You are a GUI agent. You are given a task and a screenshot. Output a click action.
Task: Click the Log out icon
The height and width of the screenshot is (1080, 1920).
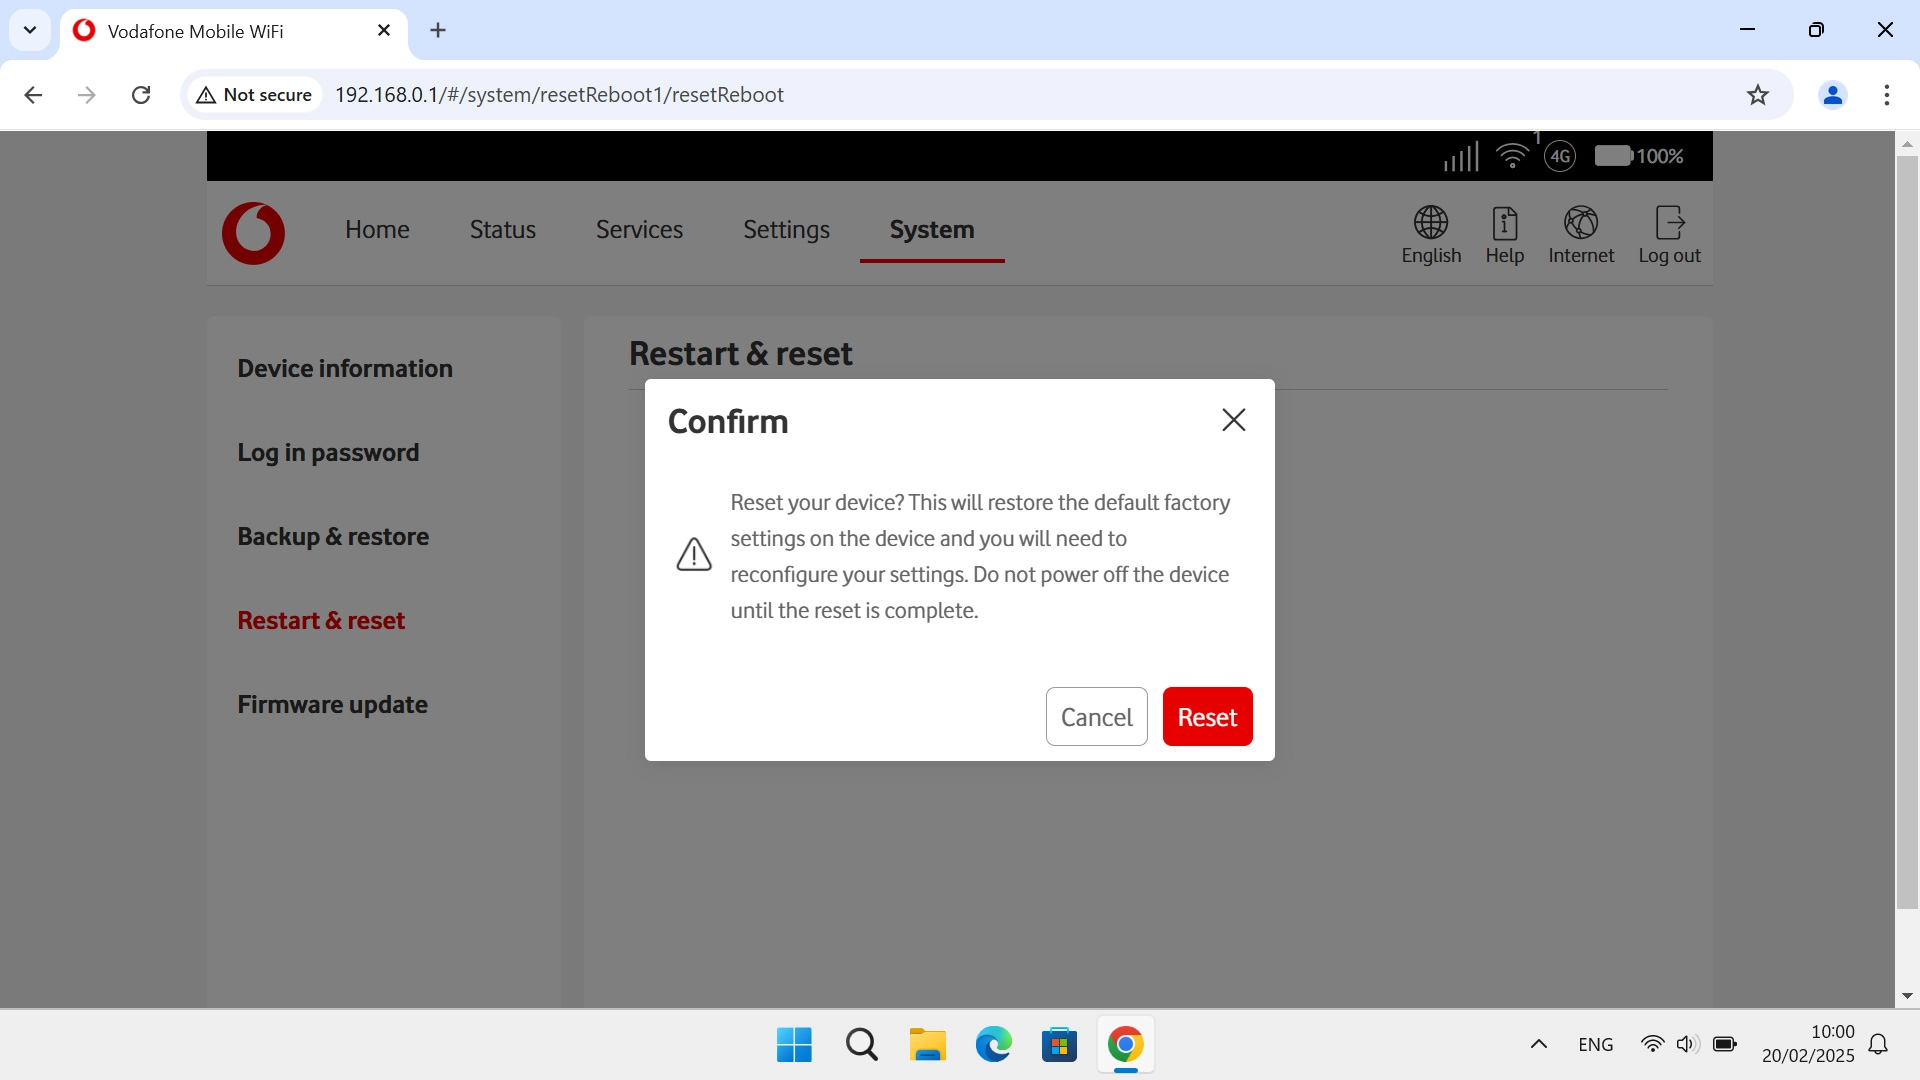tap(1669, 222)
